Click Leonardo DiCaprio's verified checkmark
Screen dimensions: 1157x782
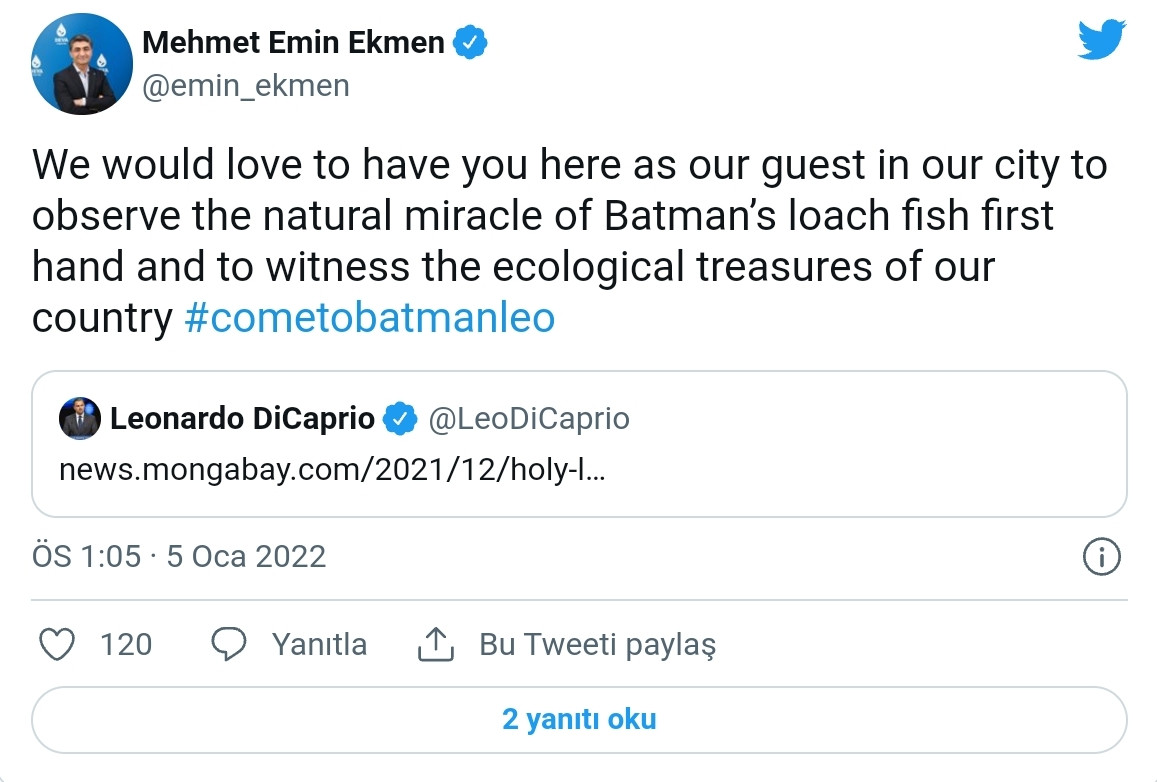point(400,420)
